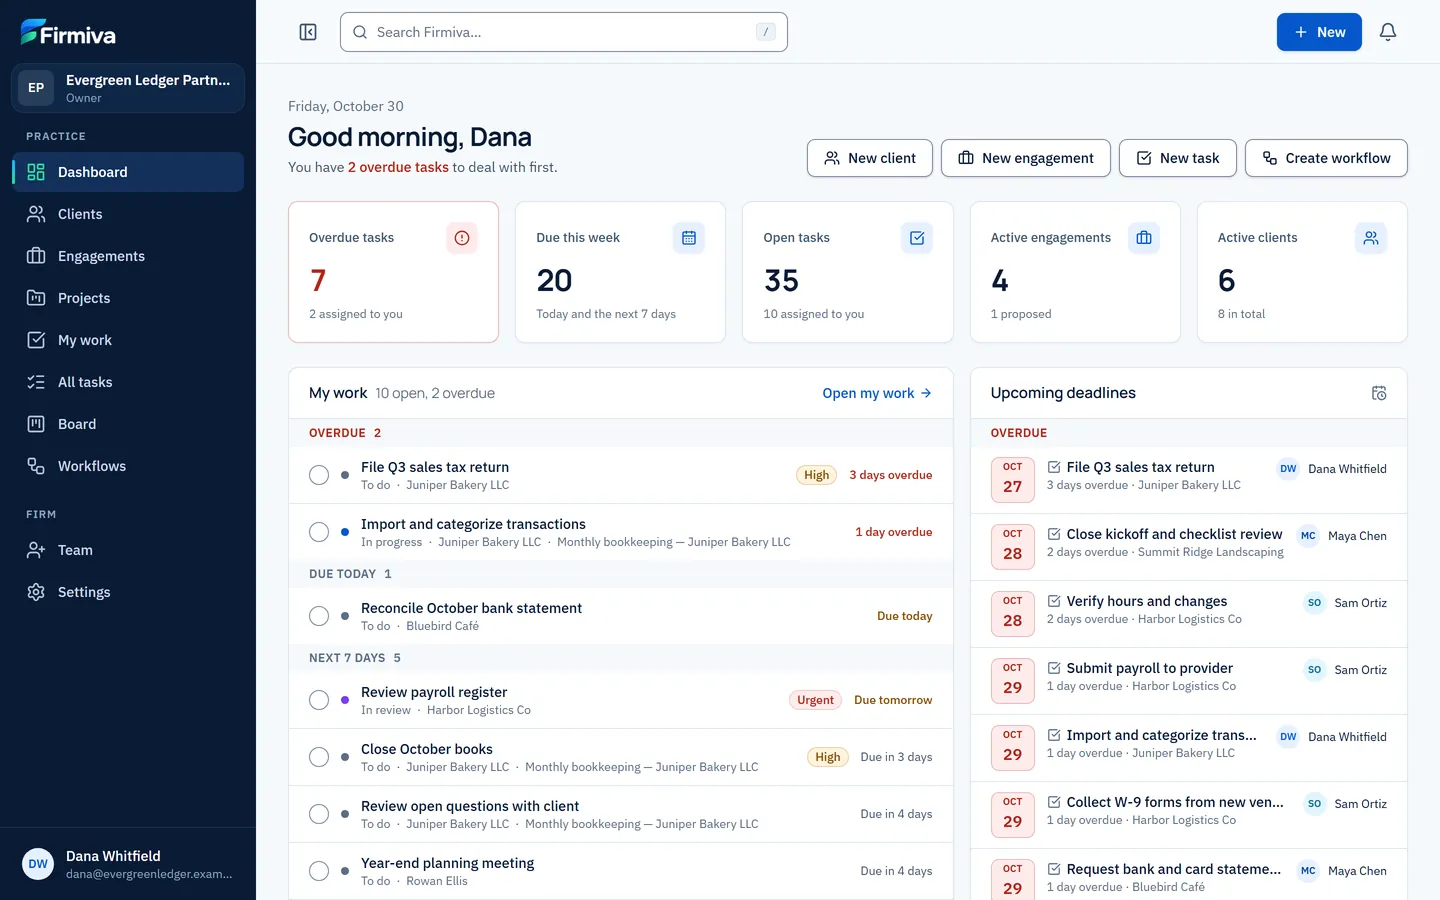Click the Due this week calendar icon
The width and height of the screenshot is (1440, 900).
[x=689, y=238]
